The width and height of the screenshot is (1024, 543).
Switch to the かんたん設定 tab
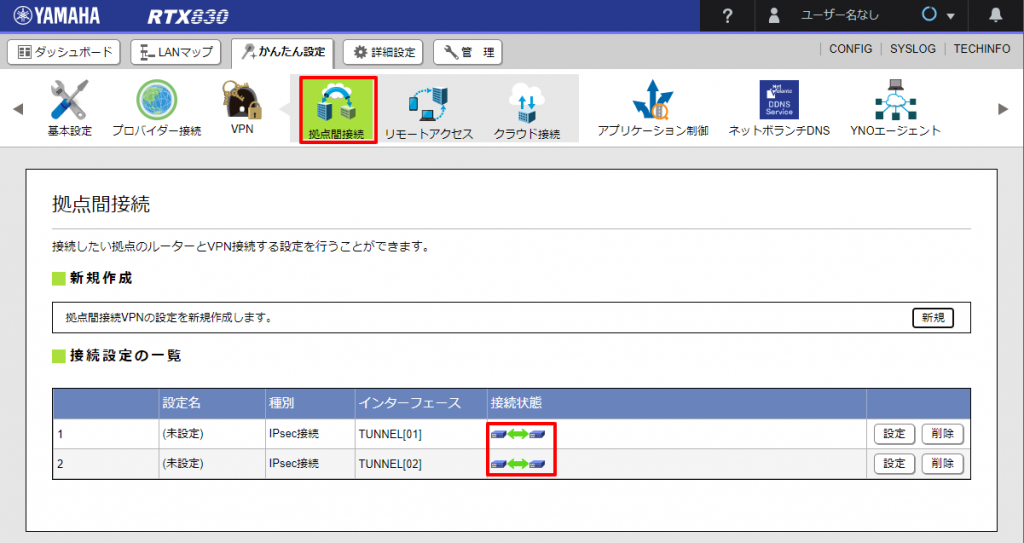tap(283, 52)
